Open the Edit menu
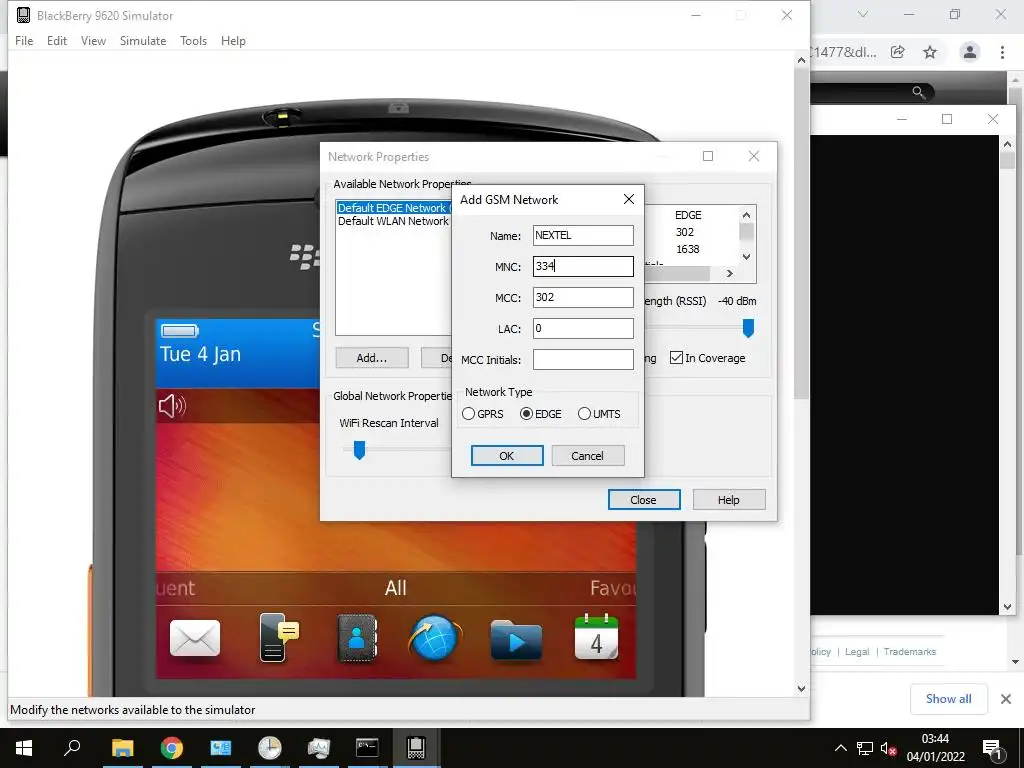This screenshot has width=1024, height=768. click(57, 40)
